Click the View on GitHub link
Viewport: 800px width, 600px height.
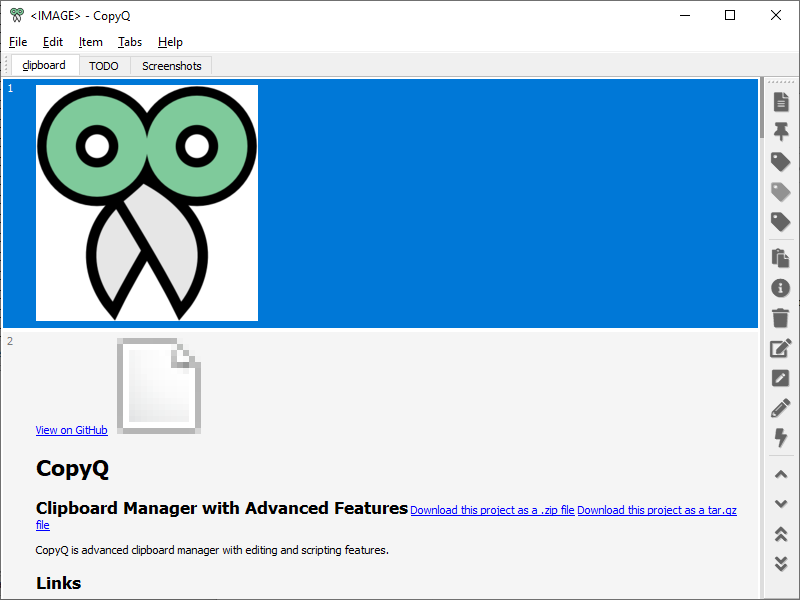pos(71,430)
